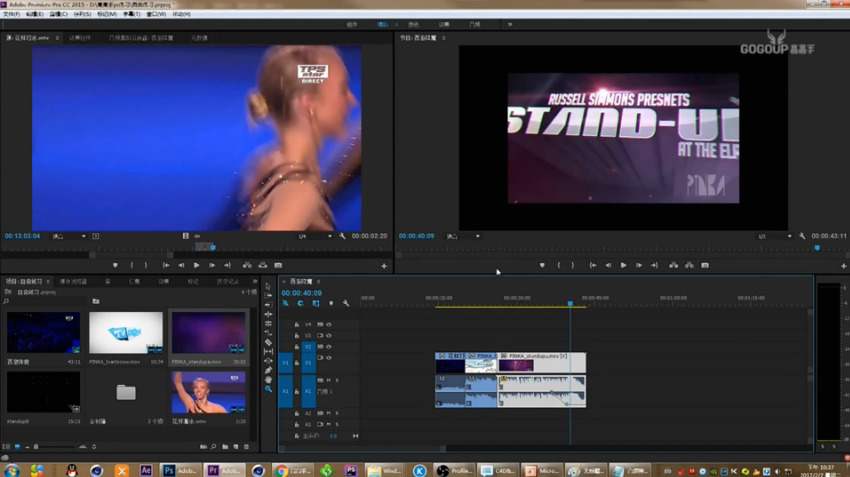Toggle V2 track visibility eye
Image resolution: width=850 pixels, height=477 pixels.
pos(329,347)
